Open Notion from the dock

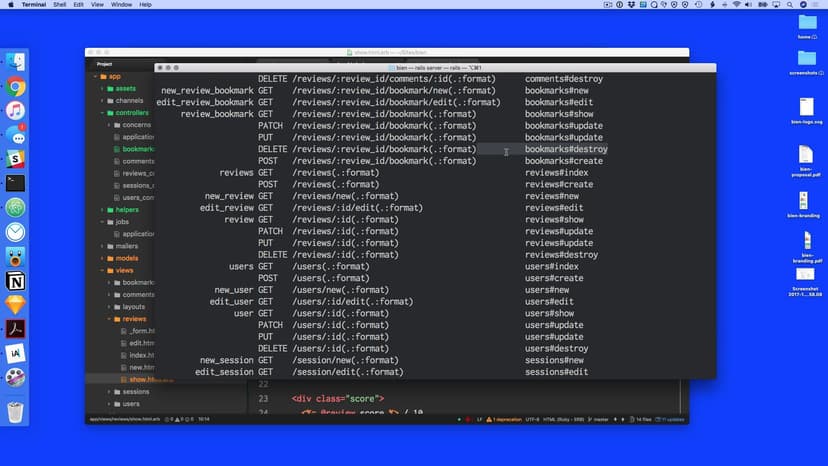[15, 280]
